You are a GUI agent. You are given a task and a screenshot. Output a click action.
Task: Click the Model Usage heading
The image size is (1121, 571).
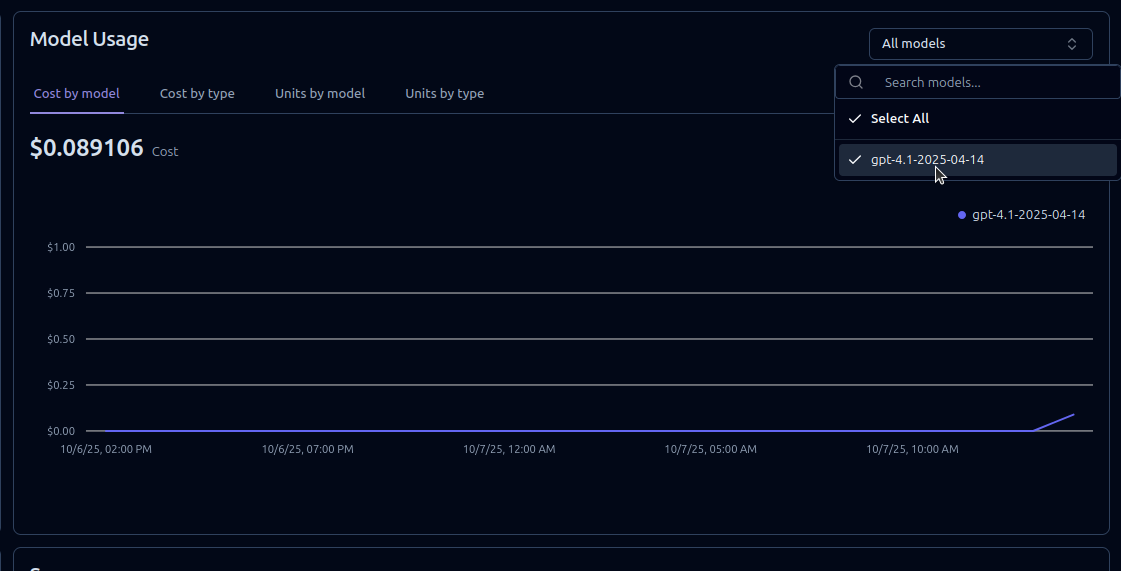[89, 39]
